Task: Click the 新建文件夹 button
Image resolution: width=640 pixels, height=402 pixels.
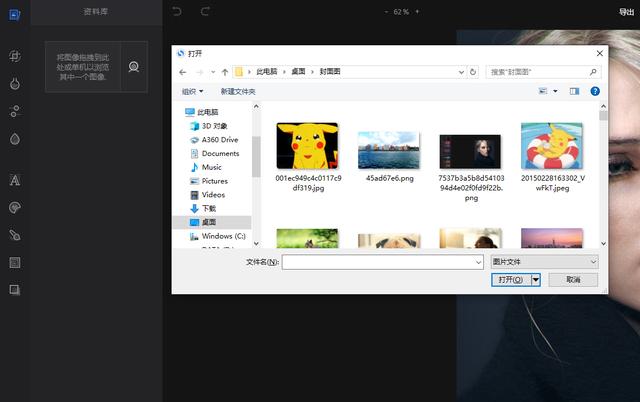Action: tap(237, 91)
